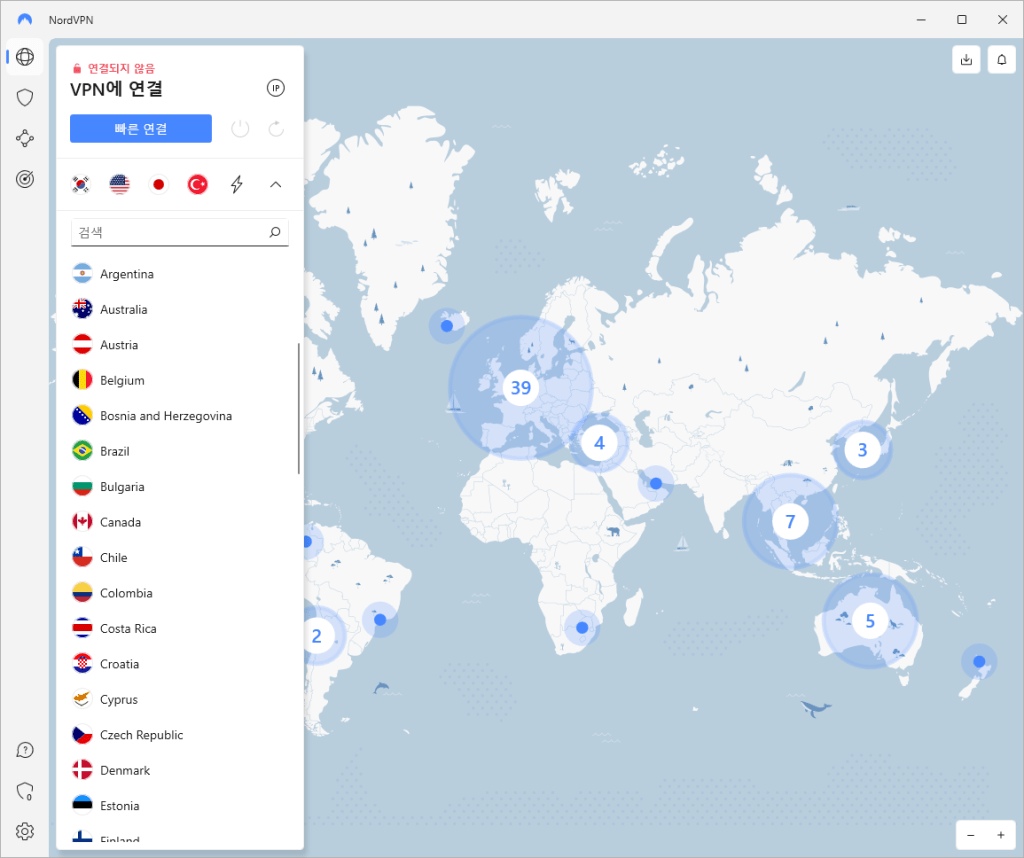
Task: Open the downloads icon near the bell
Action: [965, 59]
